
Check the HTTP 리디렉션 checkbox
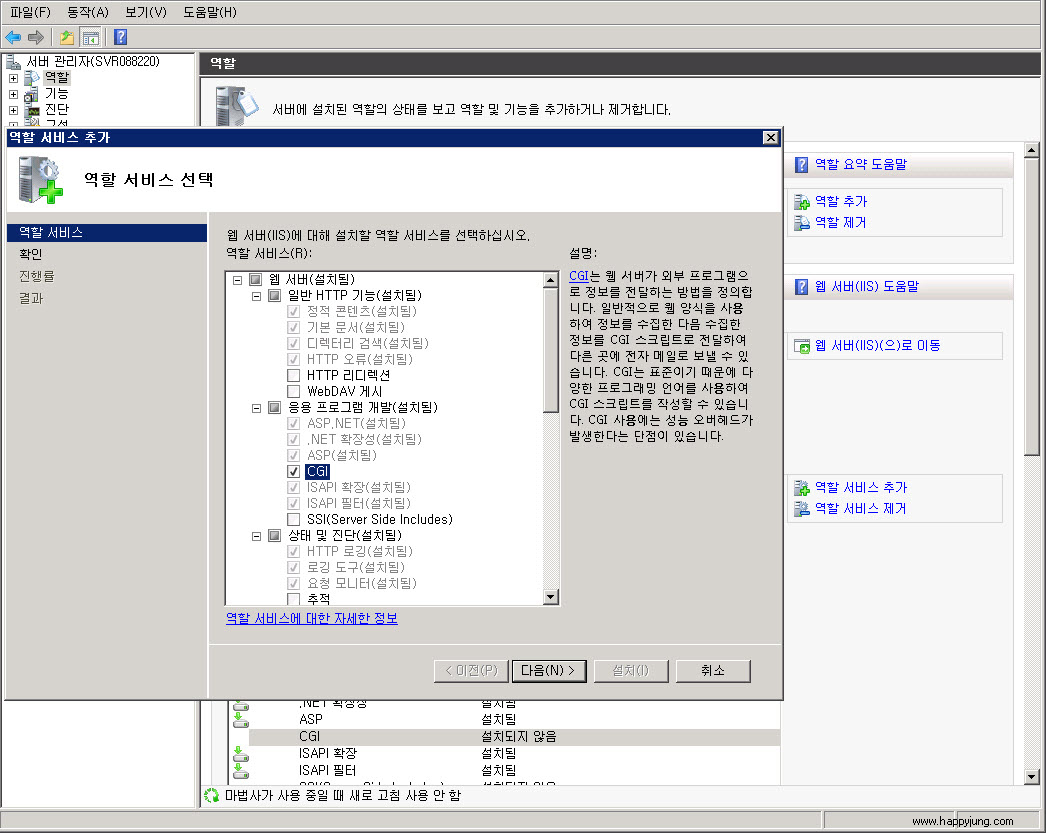coord(293,375)
